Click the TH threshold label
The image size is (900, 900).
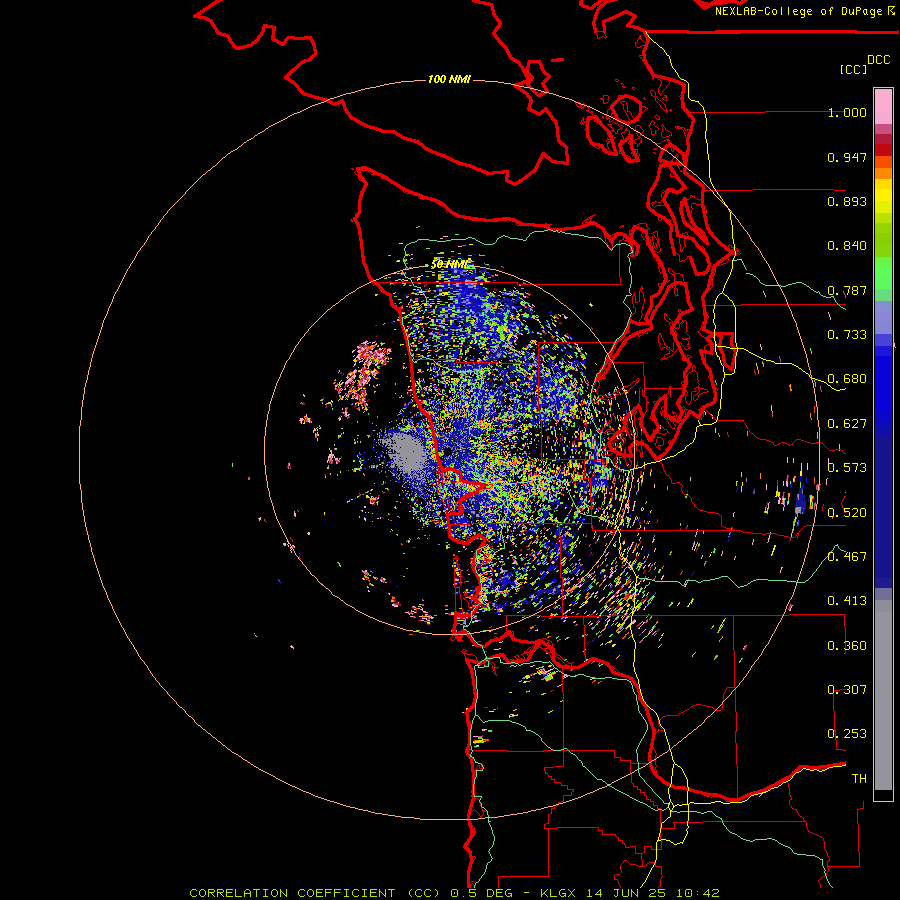tap(859, 778)
